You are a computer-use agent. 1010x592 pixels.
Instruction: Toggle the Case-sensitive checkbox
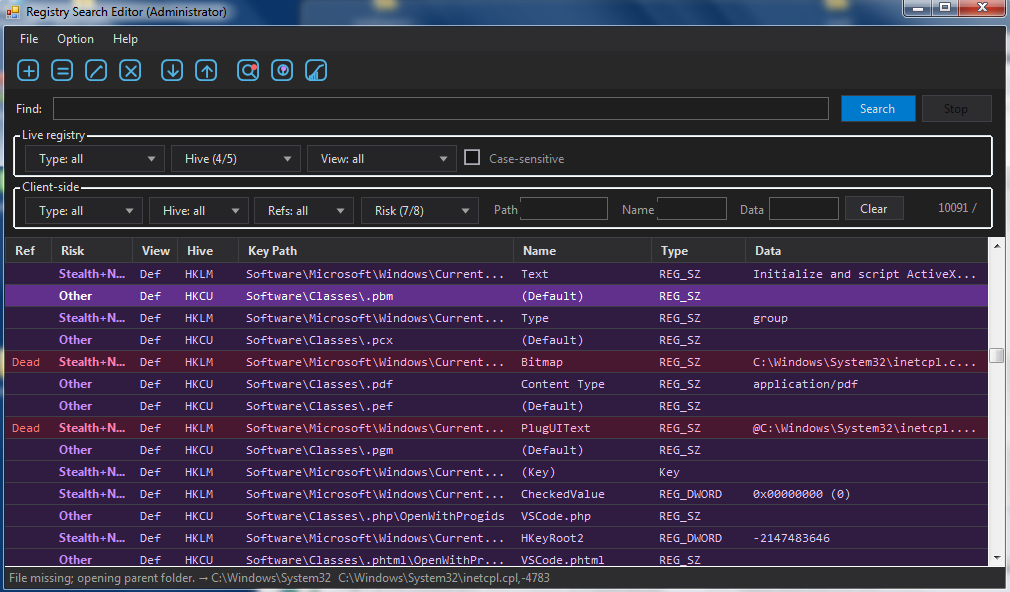click(472, 157)
